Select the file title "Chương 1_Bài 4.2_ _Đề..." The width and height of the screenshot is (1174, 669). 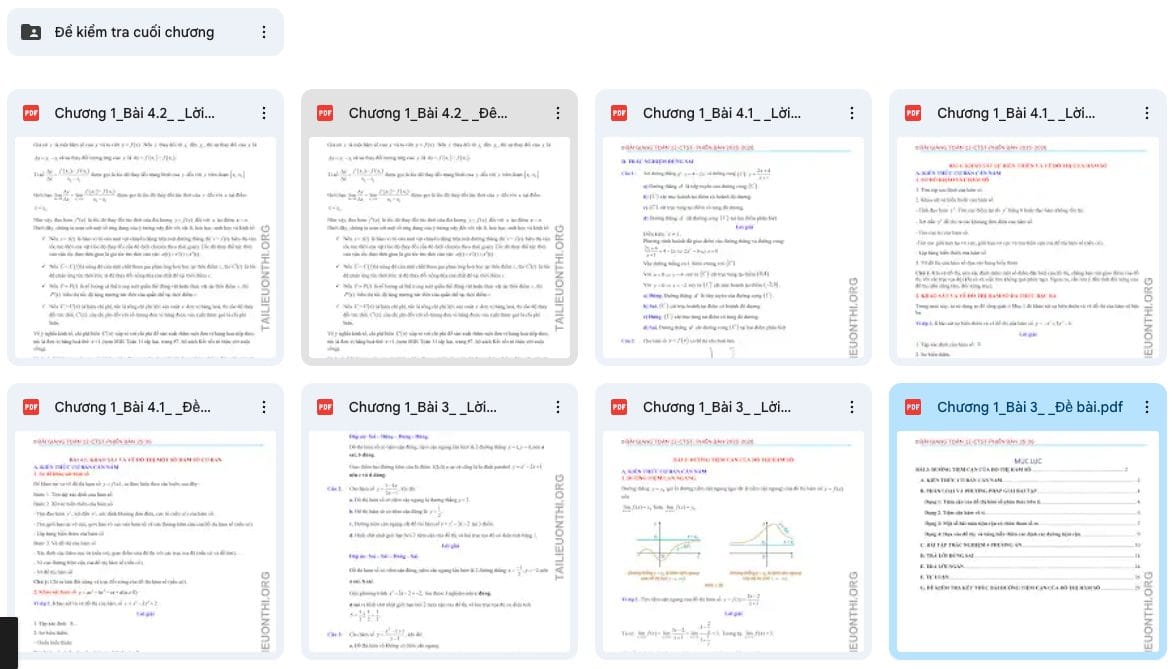(428, 113)
